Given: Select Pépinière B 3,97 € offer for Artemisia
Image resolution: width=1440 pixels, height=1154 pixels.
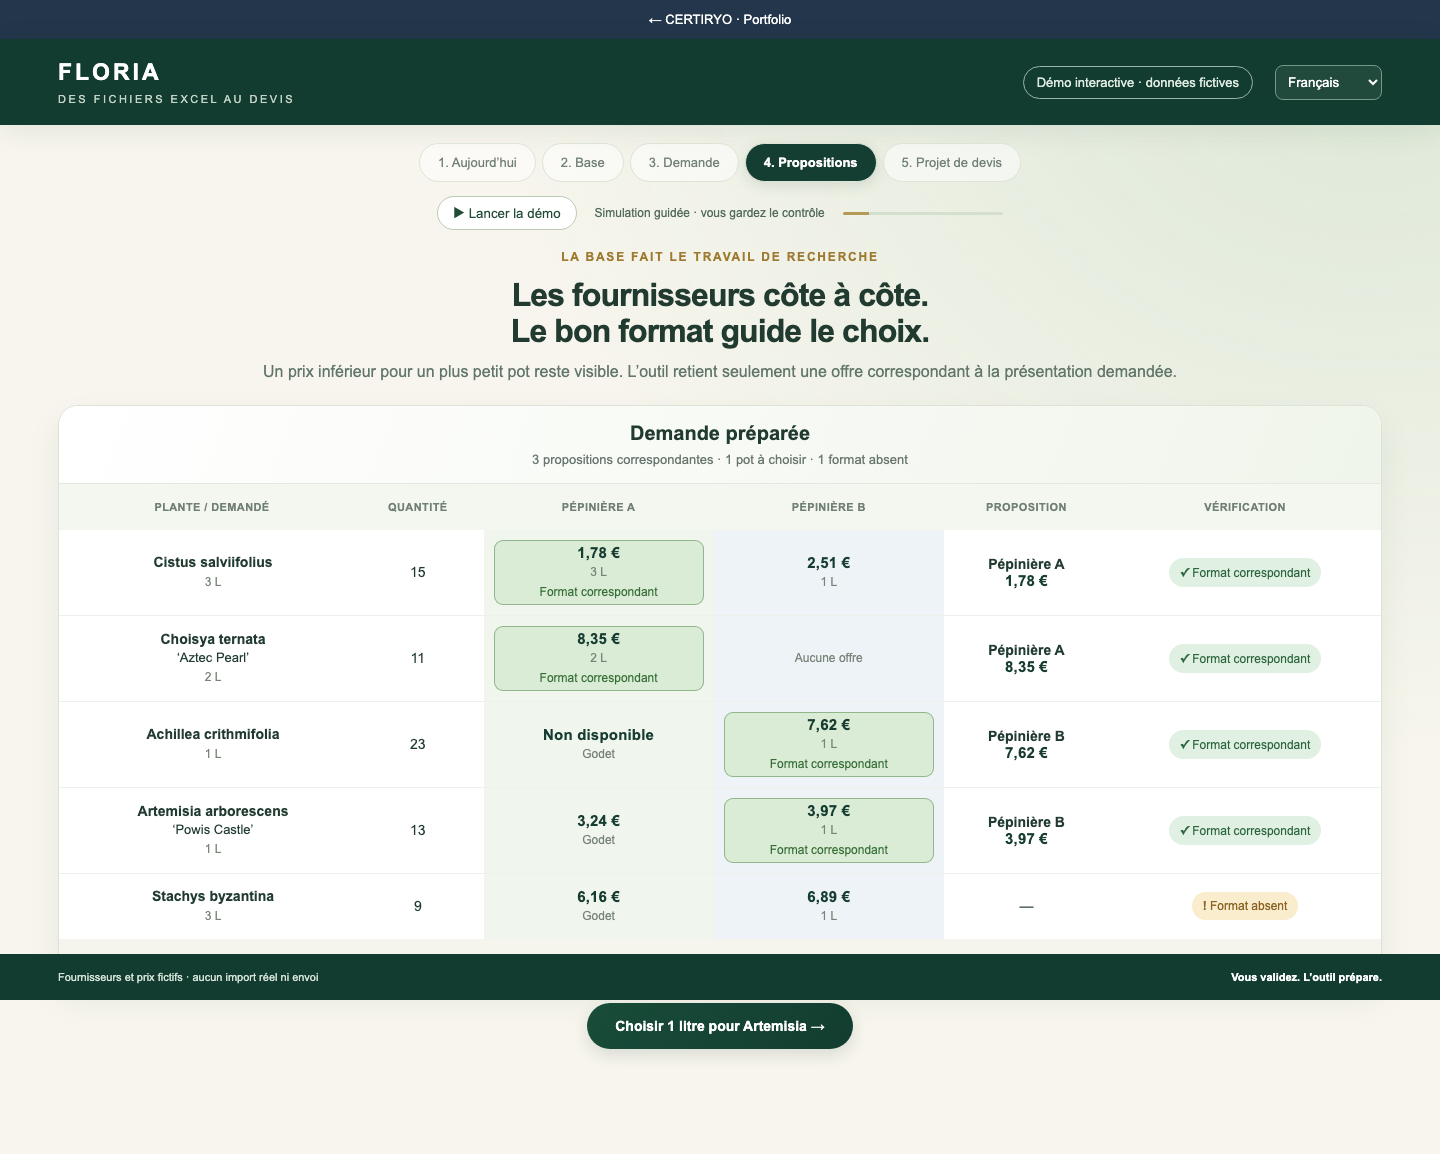Looking at the screenshot, I should [829, 830].
